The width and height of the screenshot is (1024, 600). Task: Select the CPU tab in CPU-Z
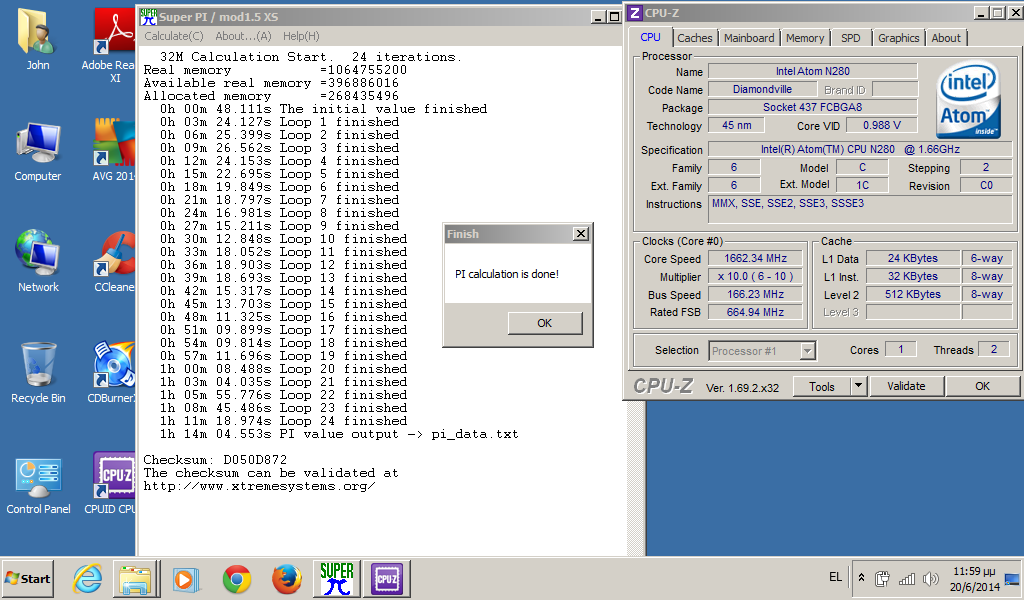point(650,37)
